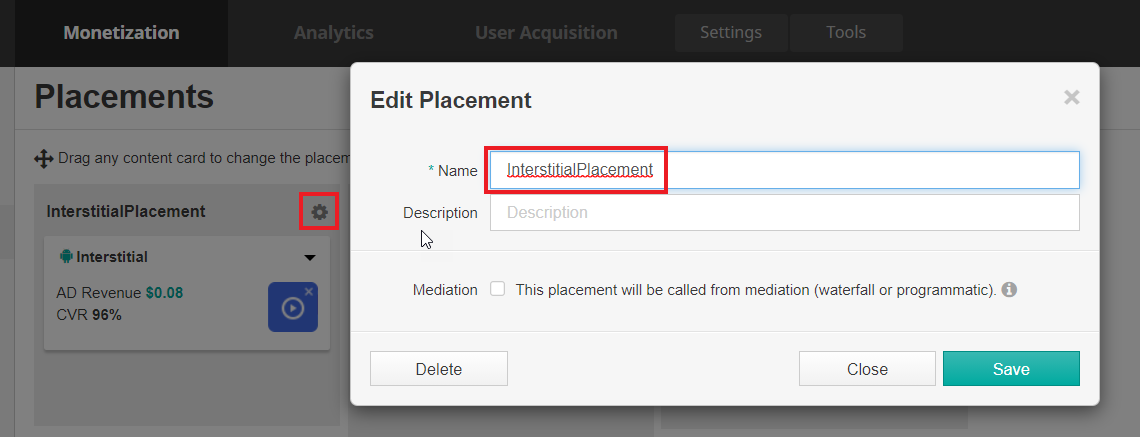Click the Android robot icon beside Interstitial
1140x437 pixels.
[67, 257]
